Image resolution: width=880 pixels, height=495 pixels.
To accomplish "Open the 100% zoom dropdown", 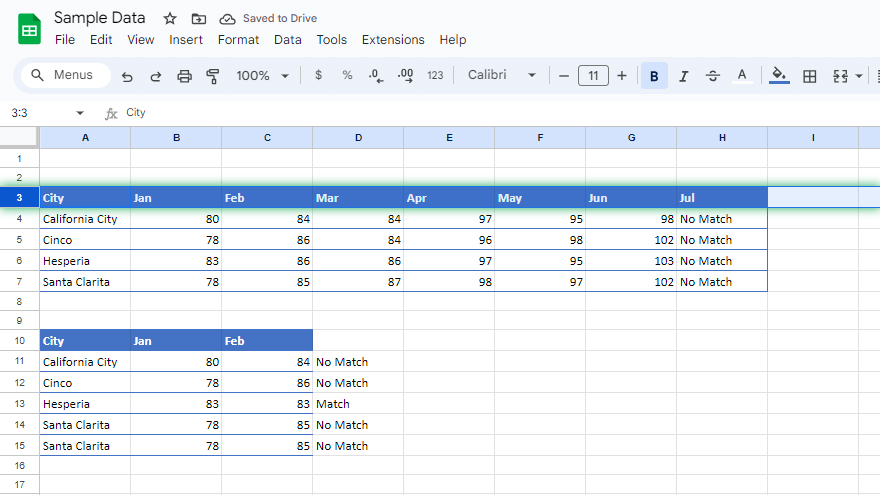I will [262, 76].
